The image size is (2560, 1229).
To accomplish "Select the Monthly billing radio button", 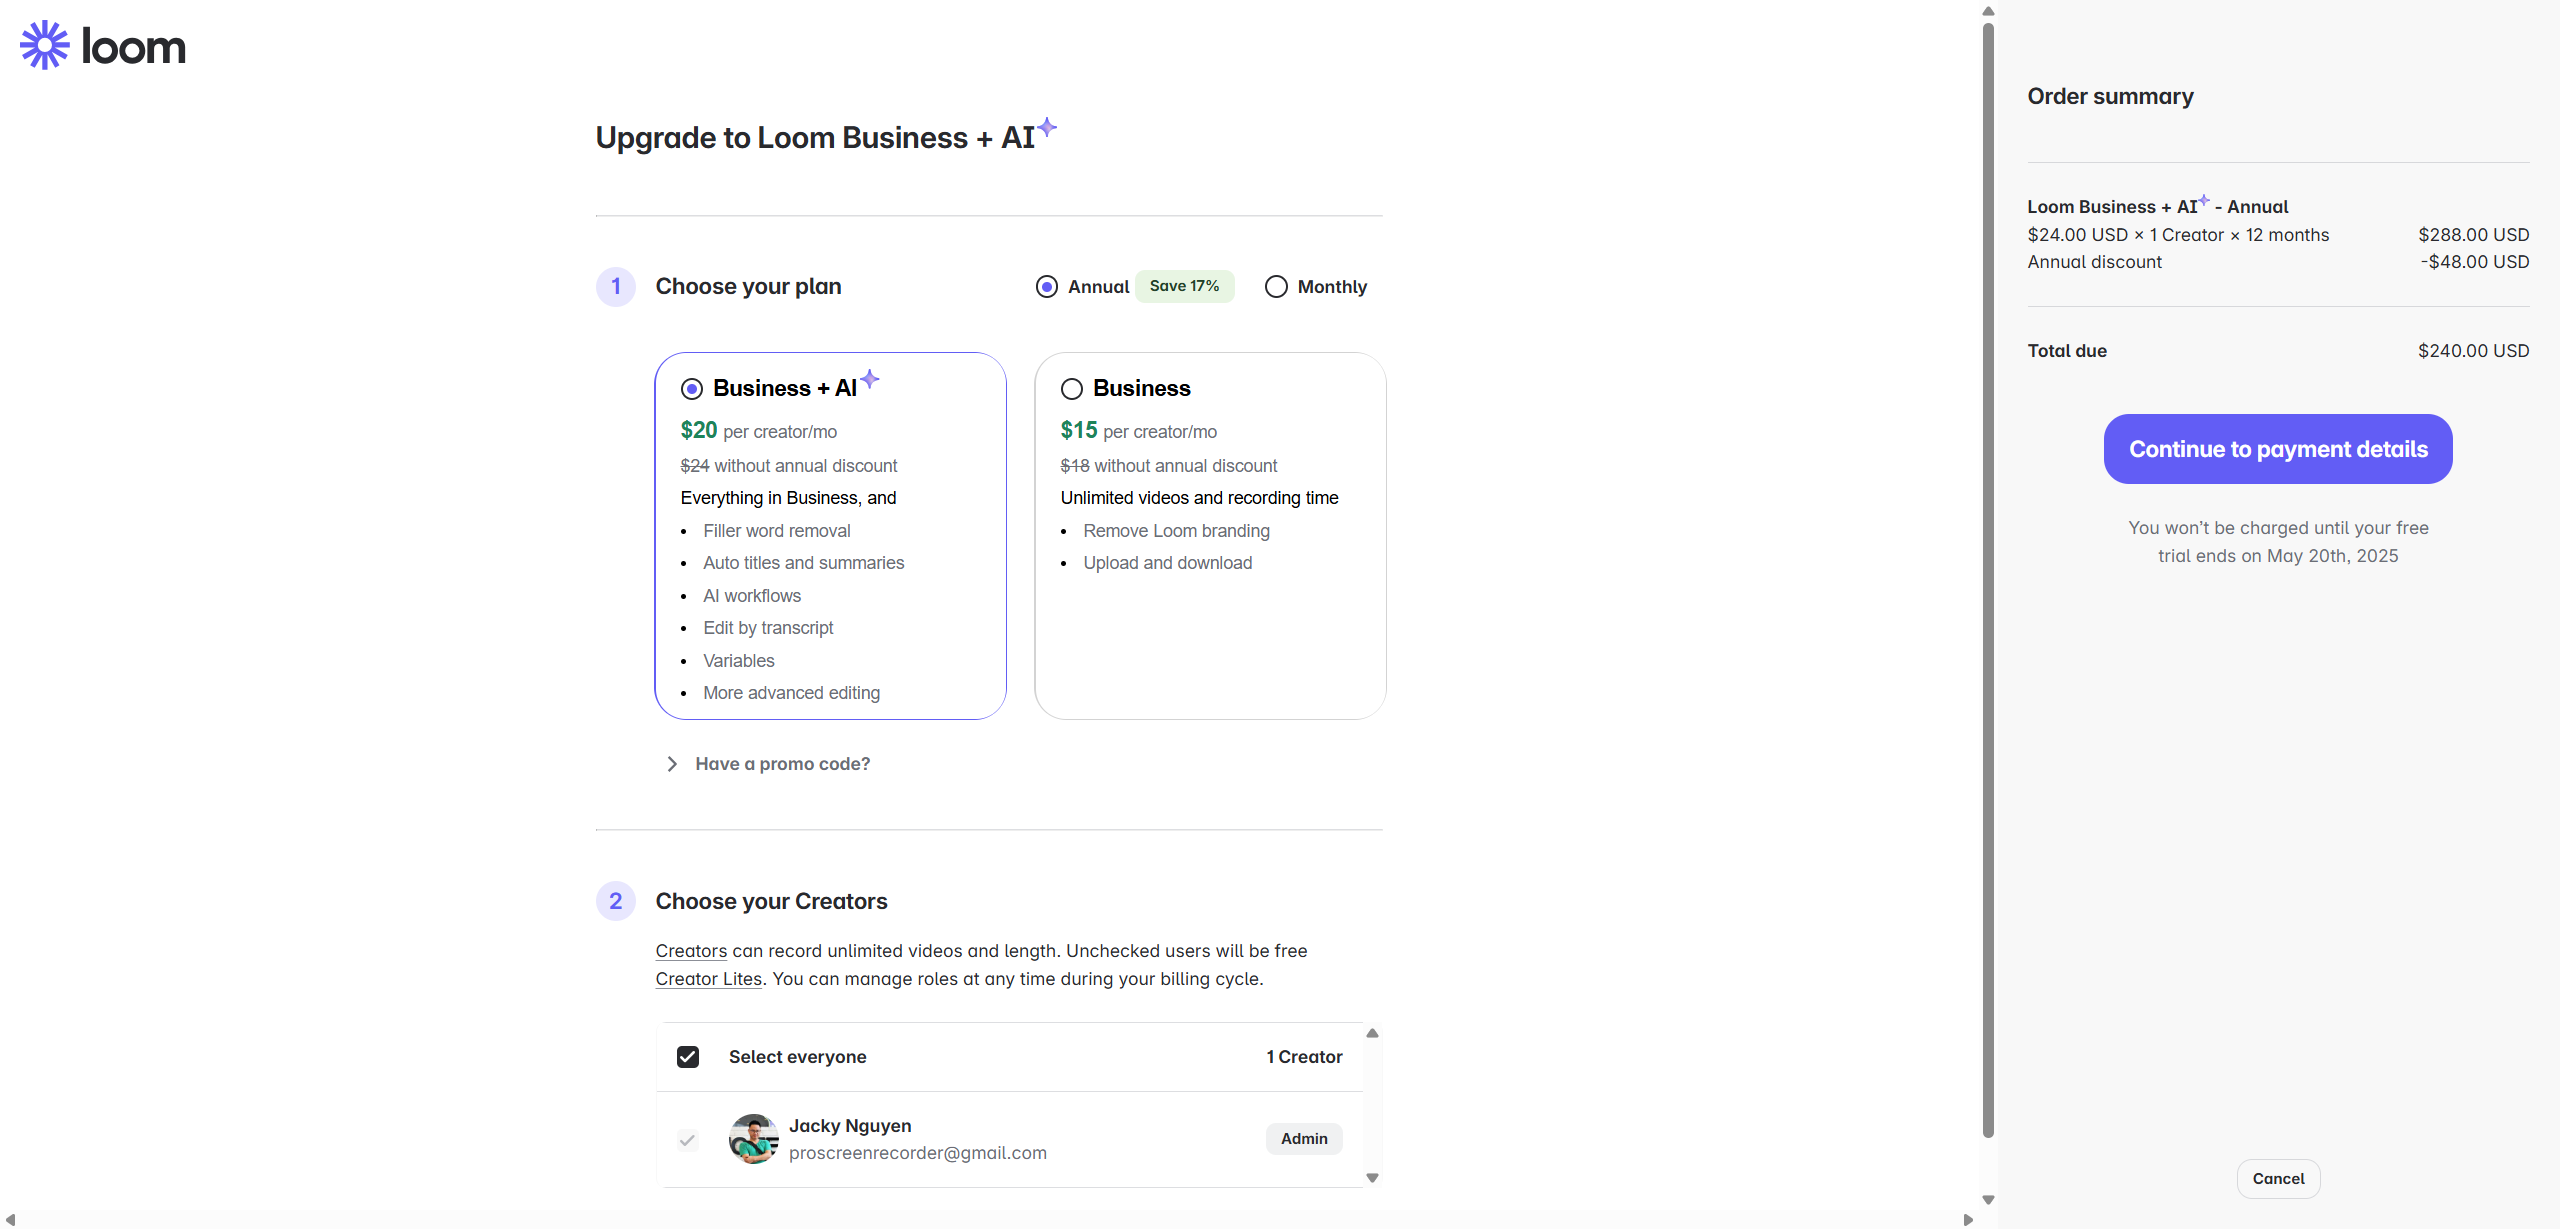I will [1276, 287].
